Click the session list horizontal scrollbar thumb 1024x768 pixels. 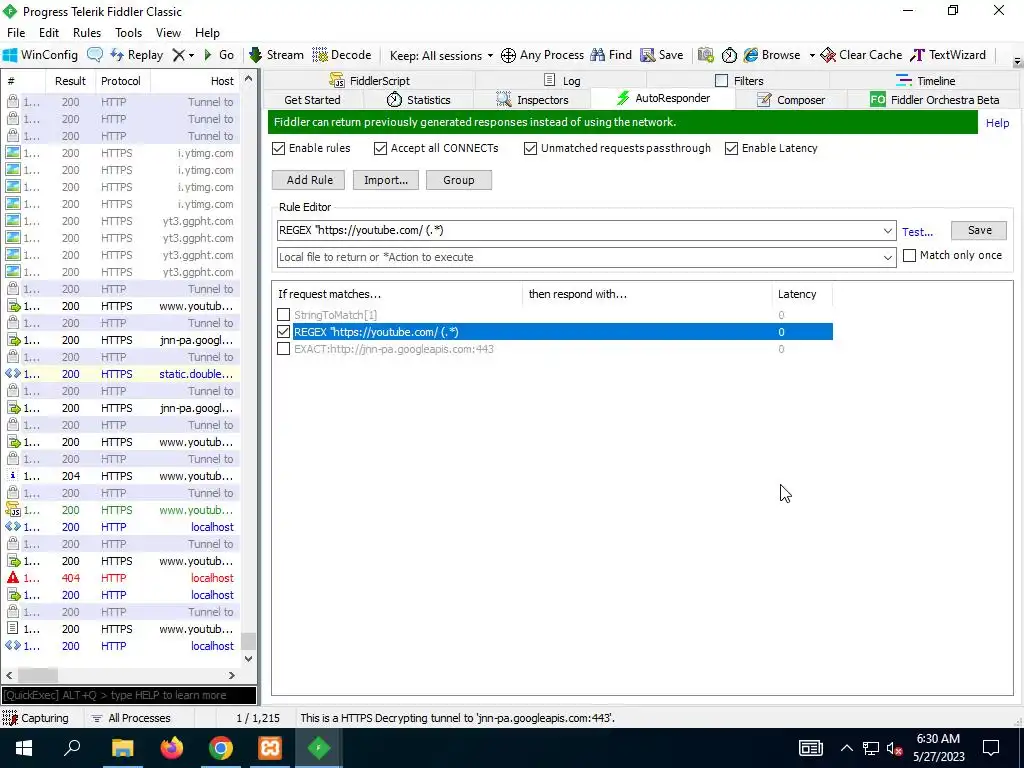(x=38, y=675)
